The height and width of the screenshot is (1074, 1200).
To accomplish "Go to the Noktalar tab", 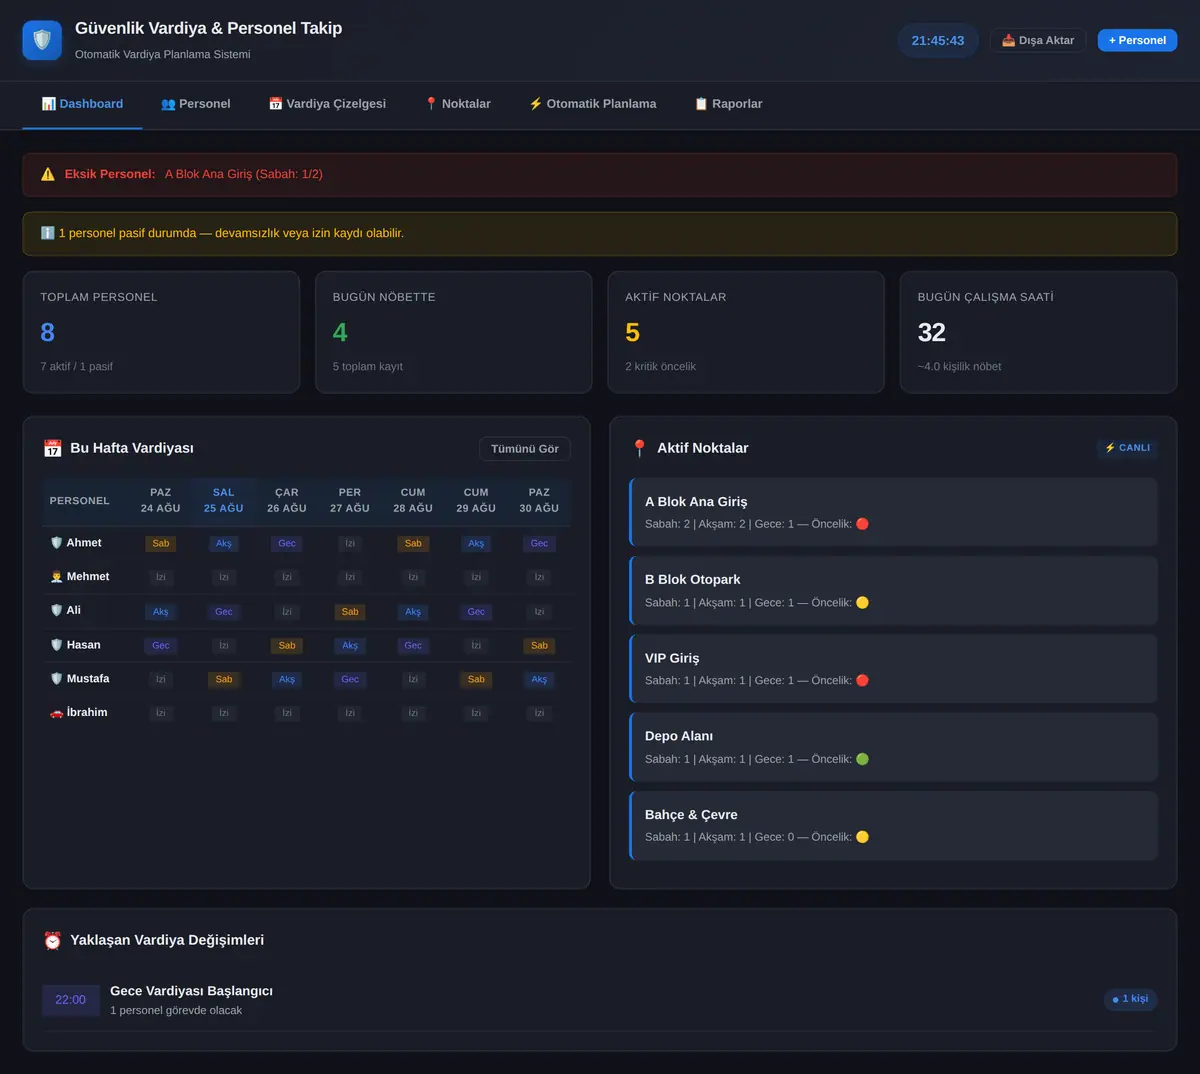I will 457,104.
